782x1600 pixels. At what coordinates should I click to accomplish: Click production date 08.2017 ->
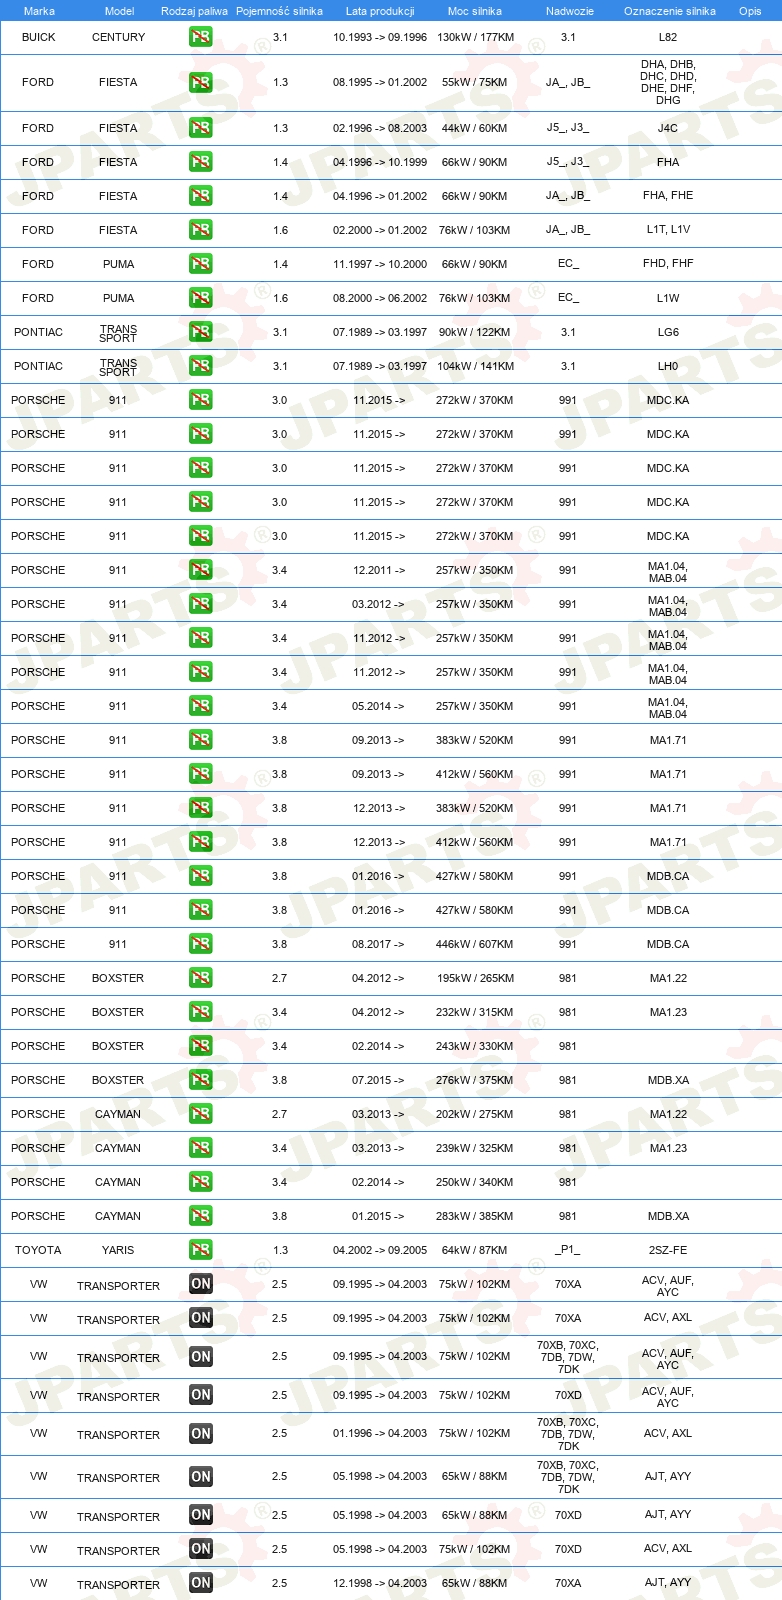point(379,944)
